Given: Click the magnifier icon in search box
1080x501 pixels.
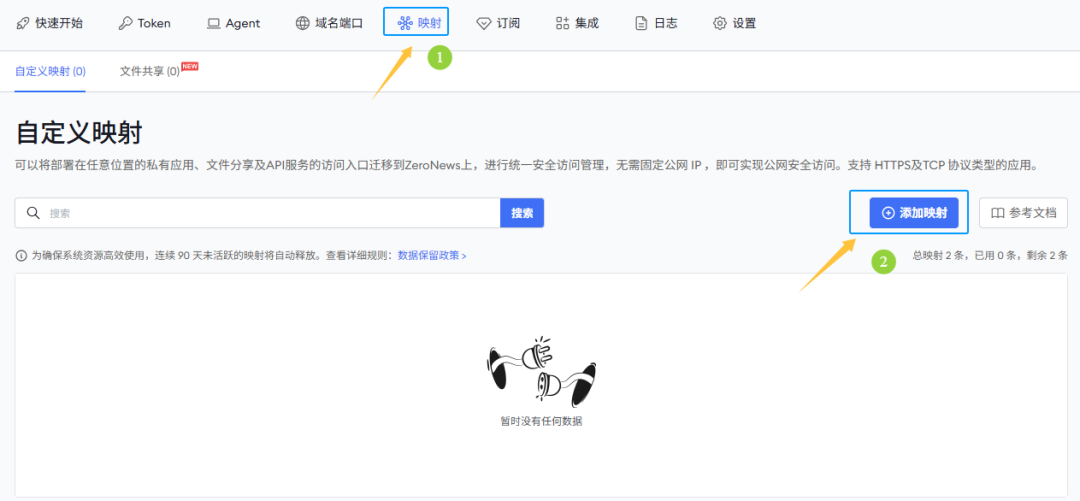Looking at the screenshot, I should (33, 213).
